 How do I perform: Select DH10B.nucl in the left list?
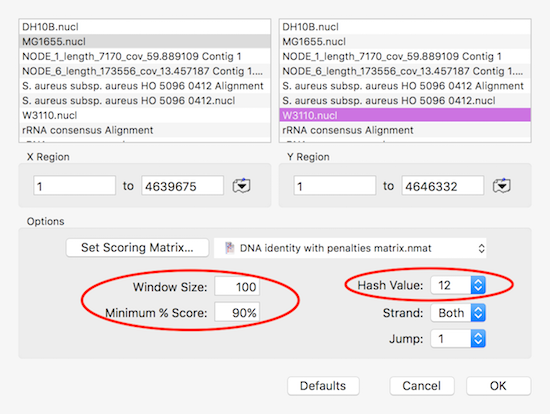[145, 27]
